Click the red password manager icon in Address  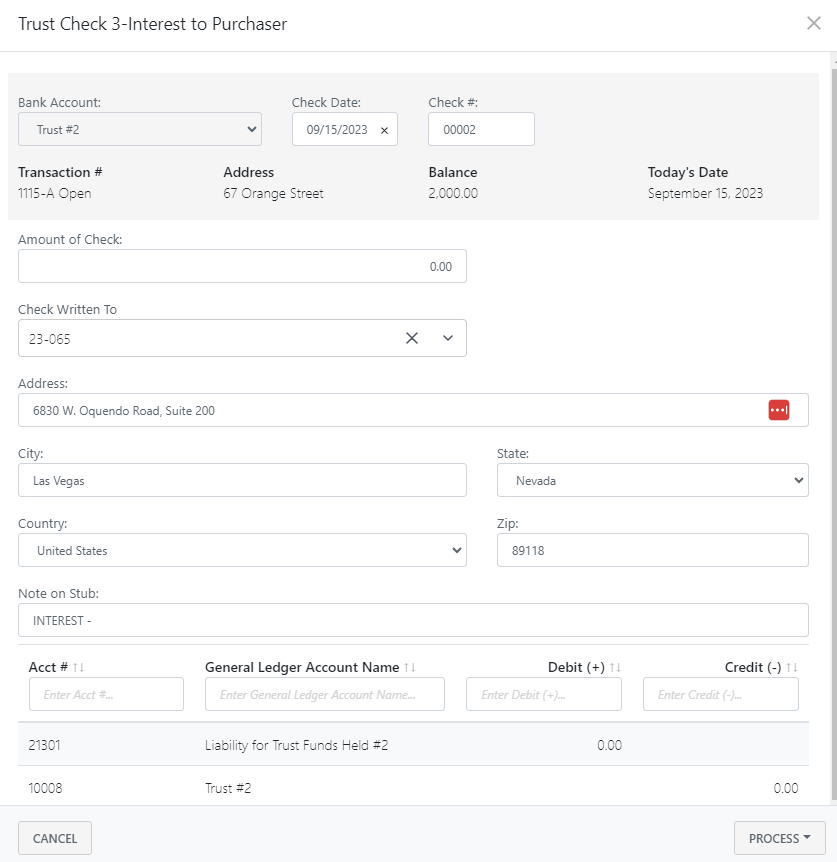pos(778,410)
